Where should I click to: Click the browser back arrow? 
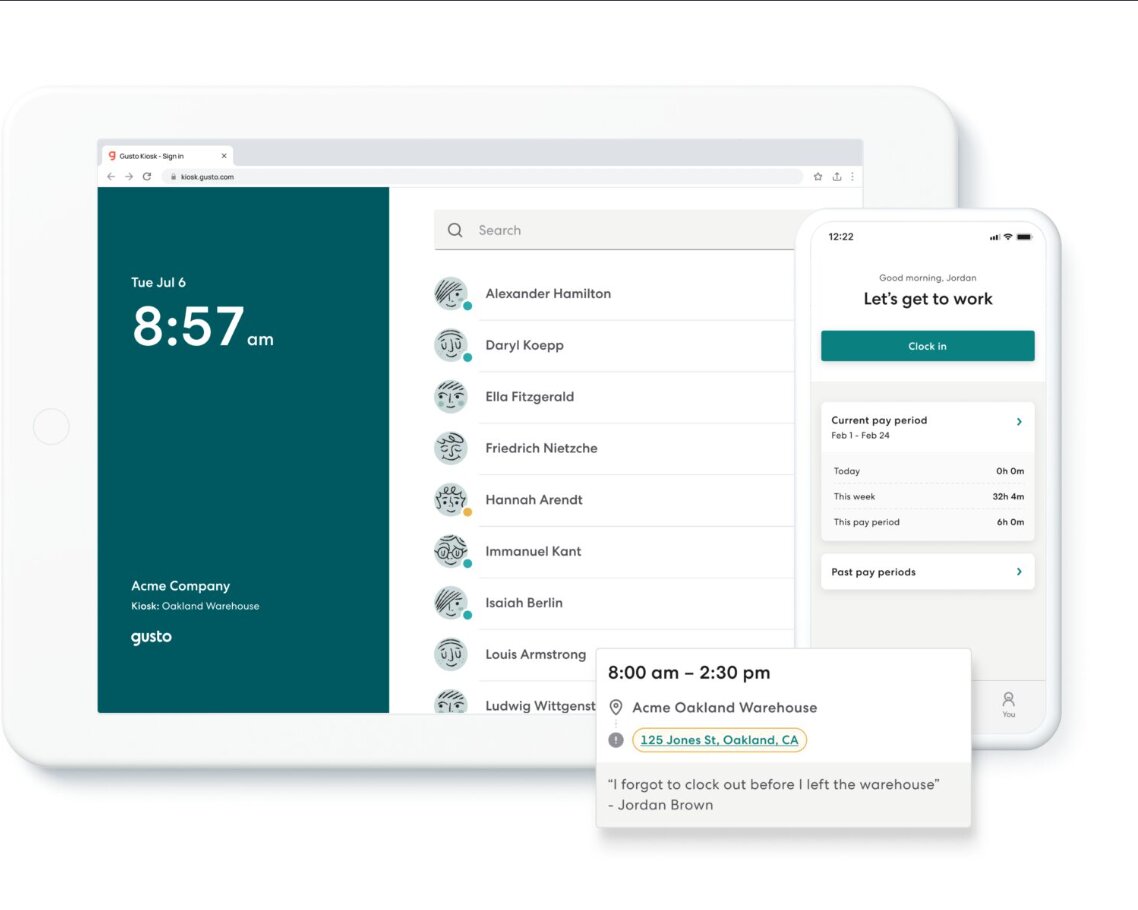[x=111, y=177]
